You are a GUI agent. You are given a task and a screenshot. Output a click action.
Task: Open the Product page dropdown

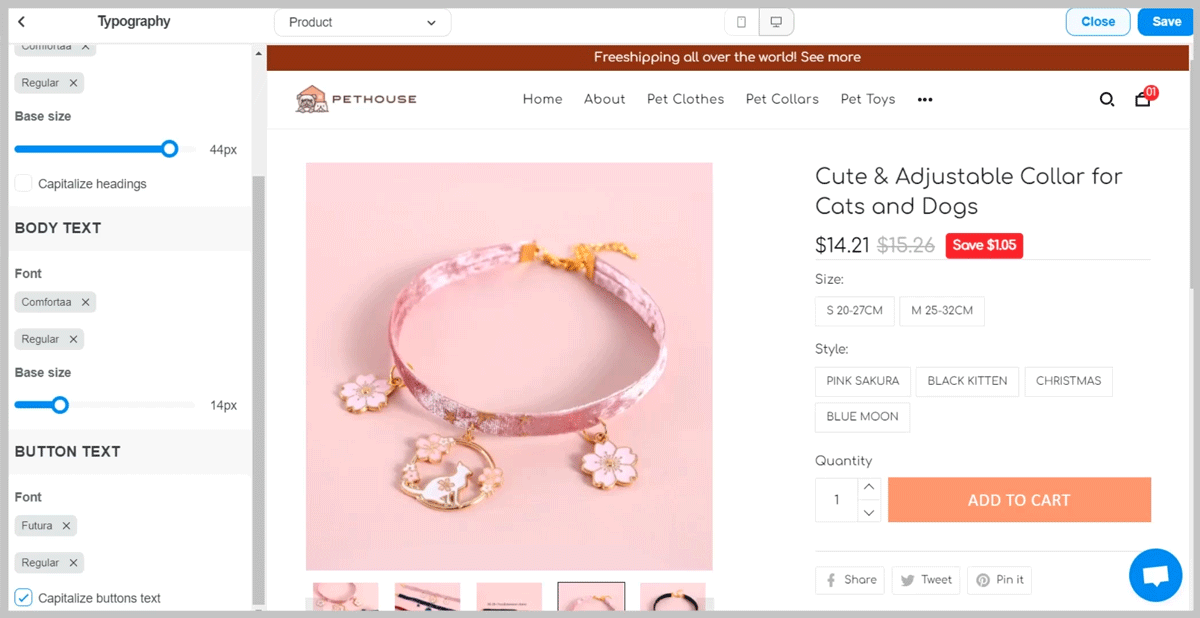(x=362, y=22)
